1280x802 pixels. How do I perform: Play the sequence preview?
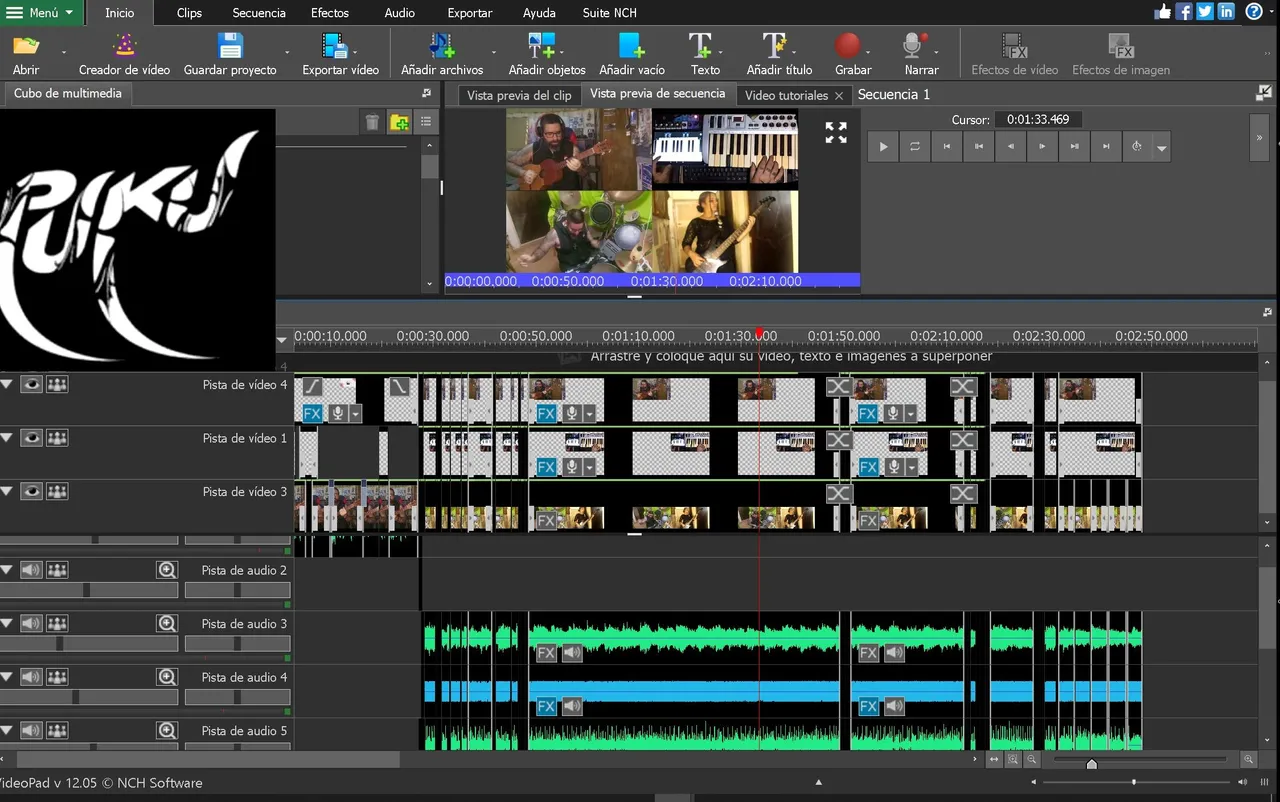click(882, 146)
